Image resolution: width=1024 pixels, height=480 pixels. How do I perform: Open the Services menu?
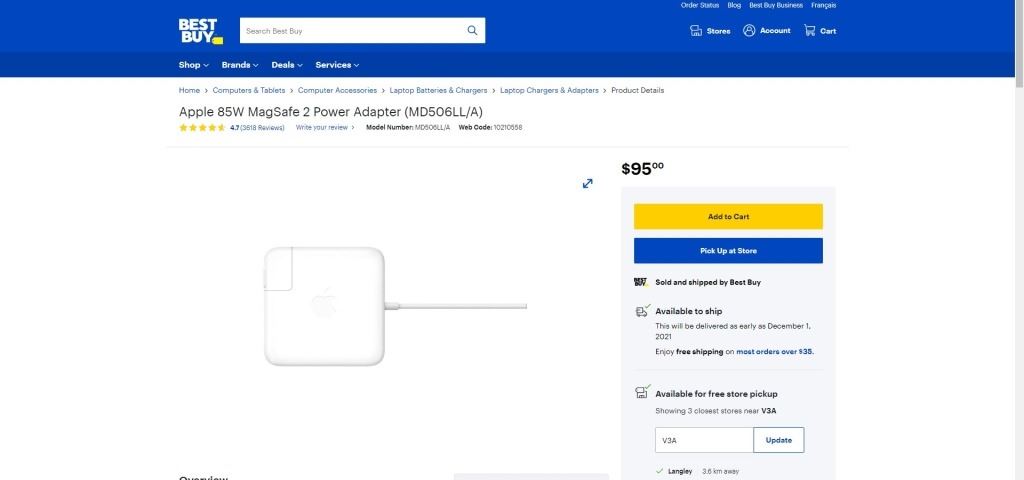337,65
